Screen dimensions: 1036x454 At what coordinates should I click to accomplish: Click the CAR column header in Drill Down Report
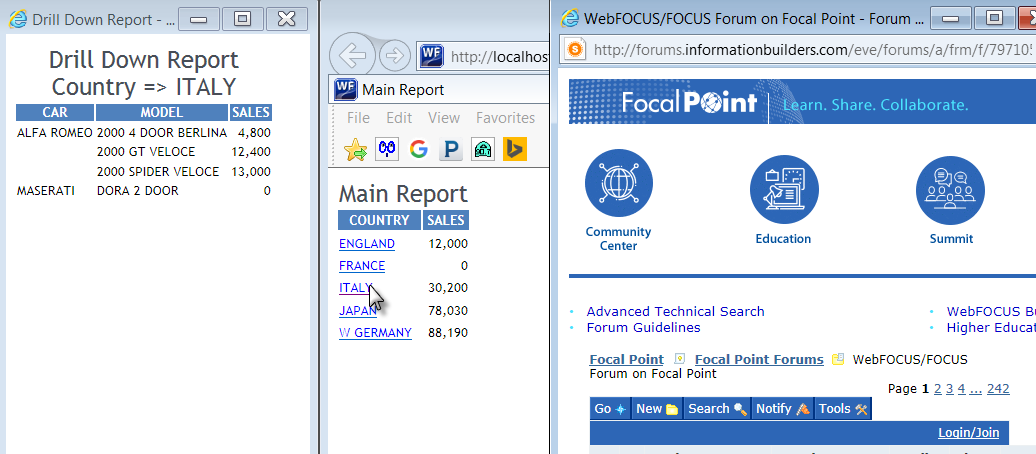[x=55, y=112]
